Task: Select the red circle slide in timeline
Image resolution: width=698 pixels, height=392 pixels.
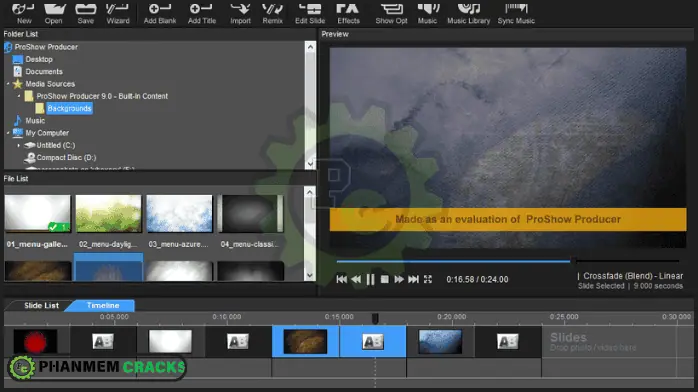Action: [x=35, y=342]
